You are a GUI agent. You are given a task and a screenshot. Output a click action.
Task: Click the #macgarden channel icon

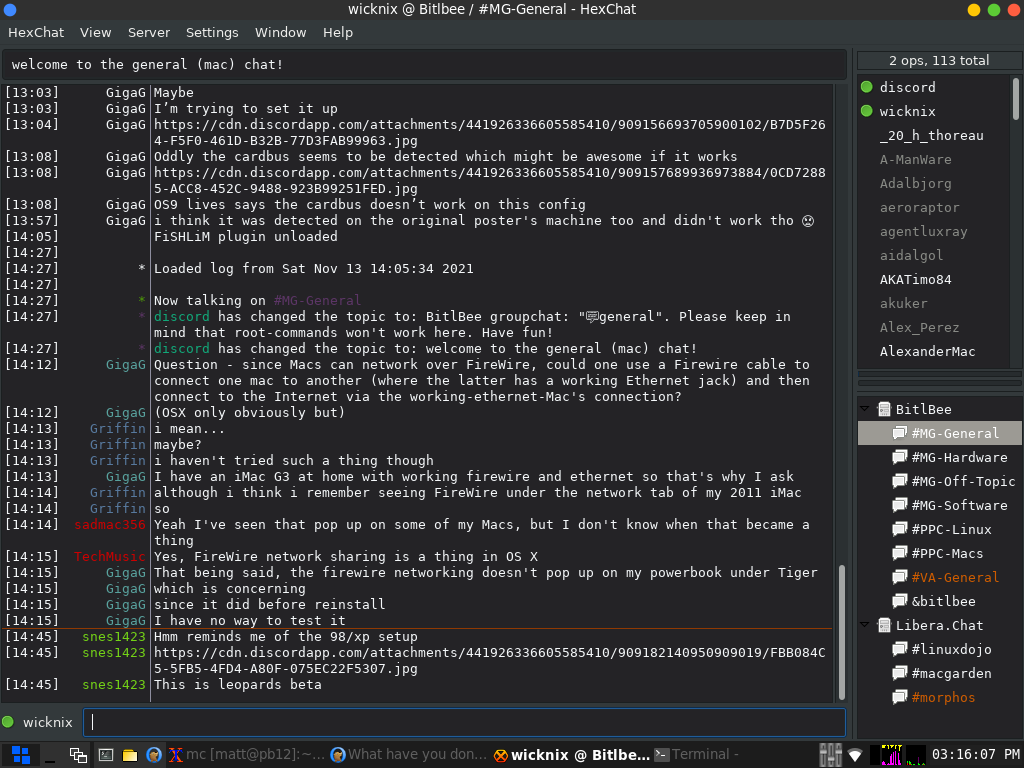pos(900,673)
